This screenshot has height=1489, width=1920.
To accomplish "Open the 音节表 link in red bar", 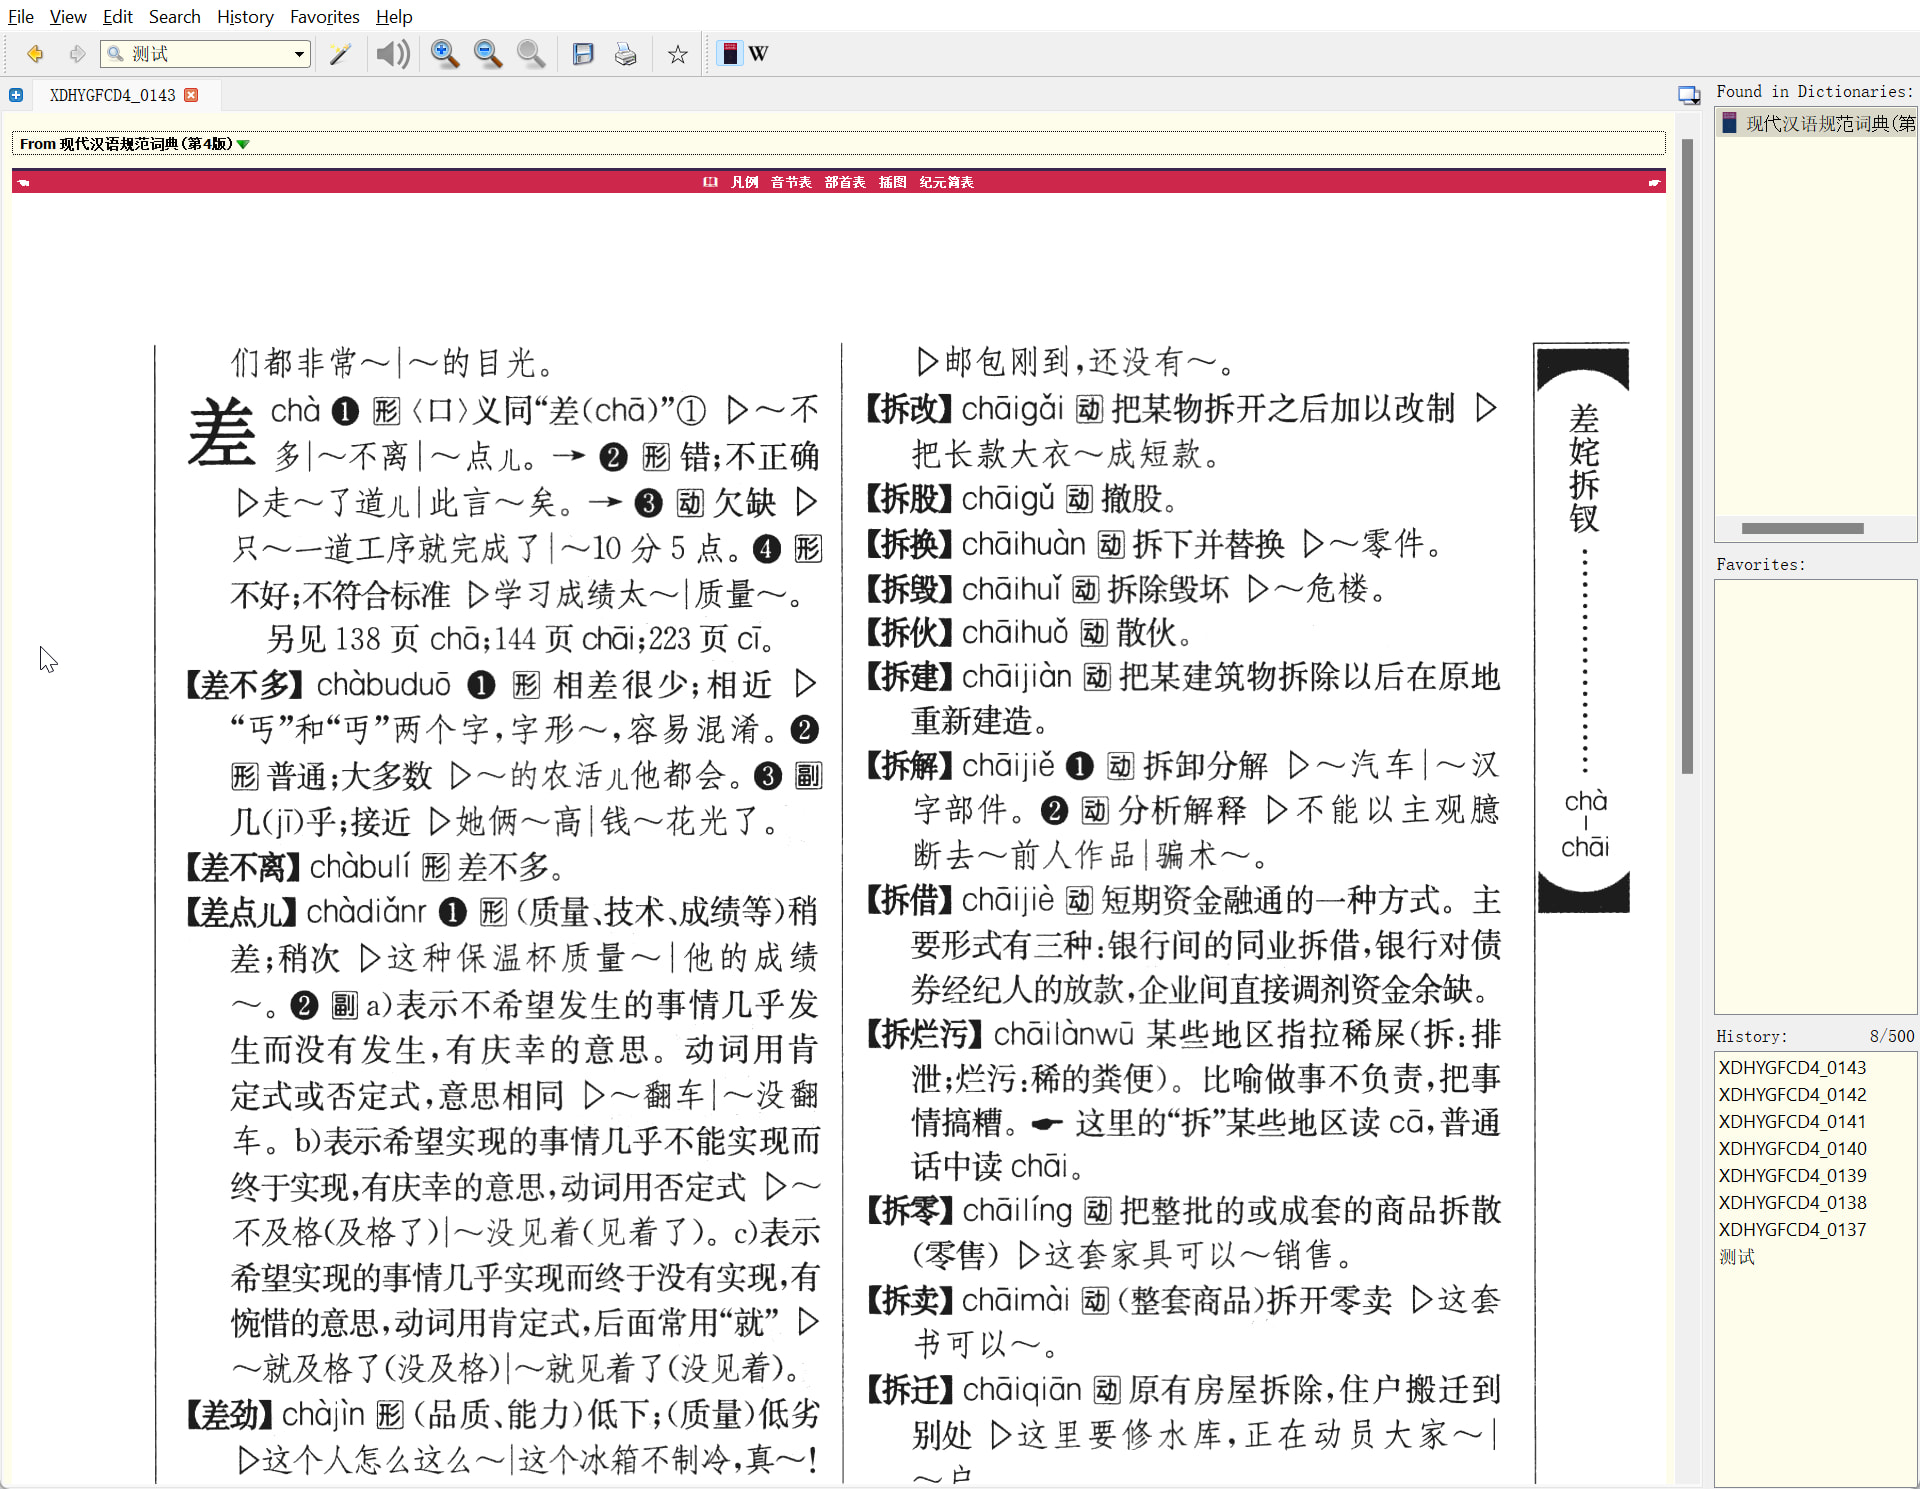I will (791, 182).
